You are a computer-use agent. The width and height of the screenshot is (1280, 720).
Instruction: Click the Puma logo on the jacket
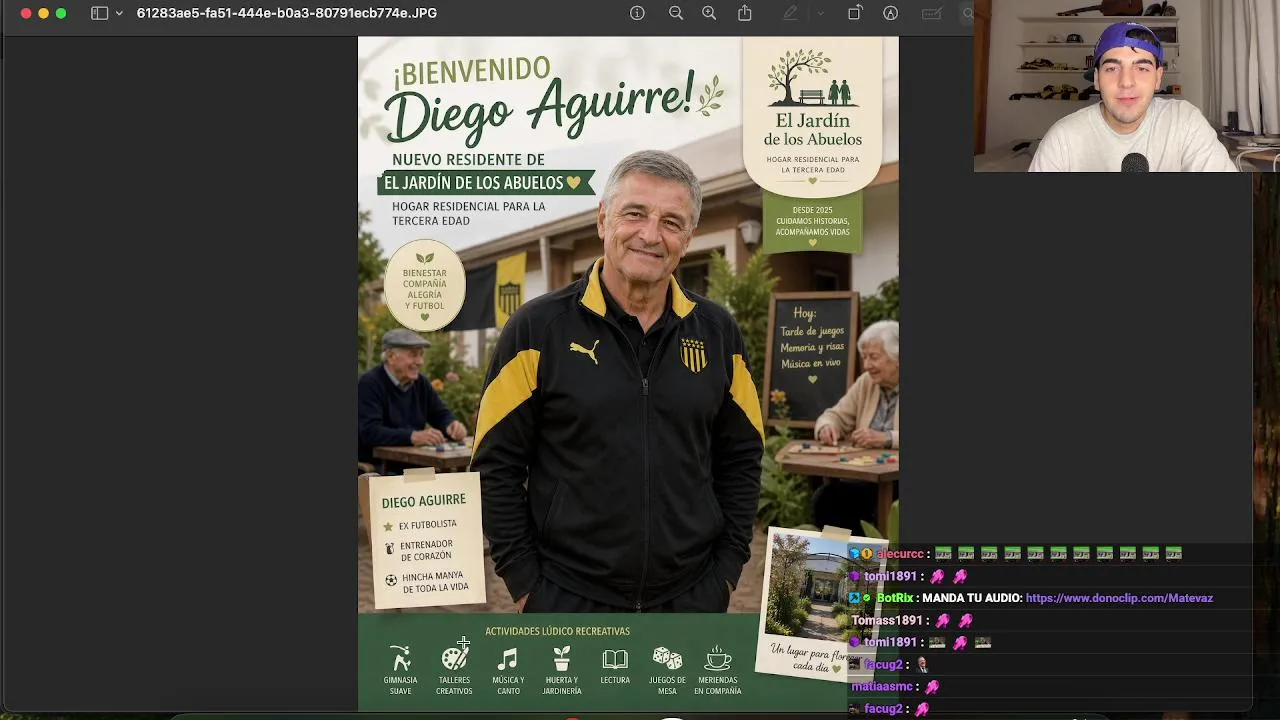[584, 351]
